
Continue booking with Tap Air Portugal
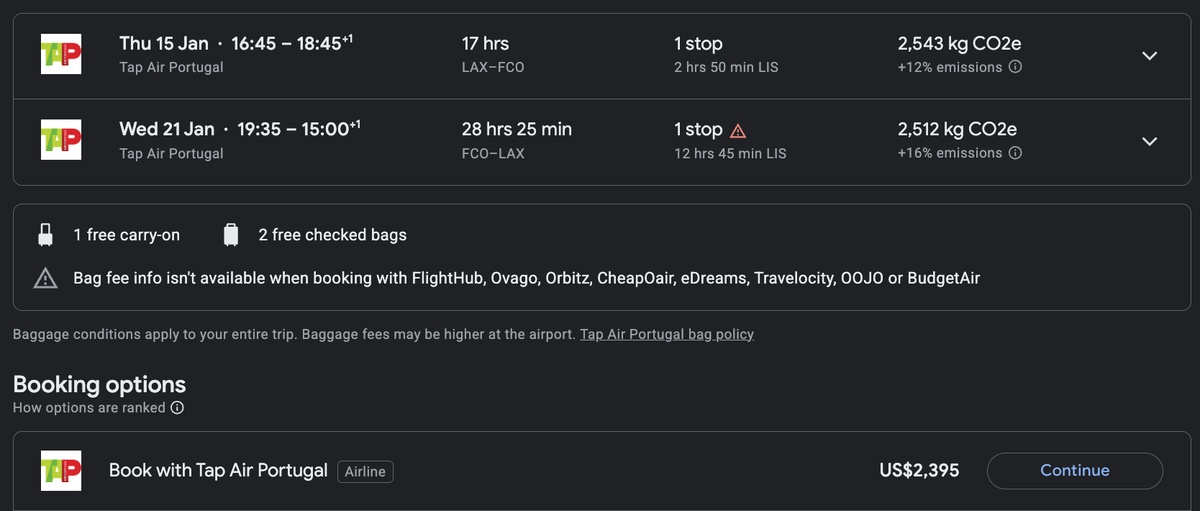1075,470
